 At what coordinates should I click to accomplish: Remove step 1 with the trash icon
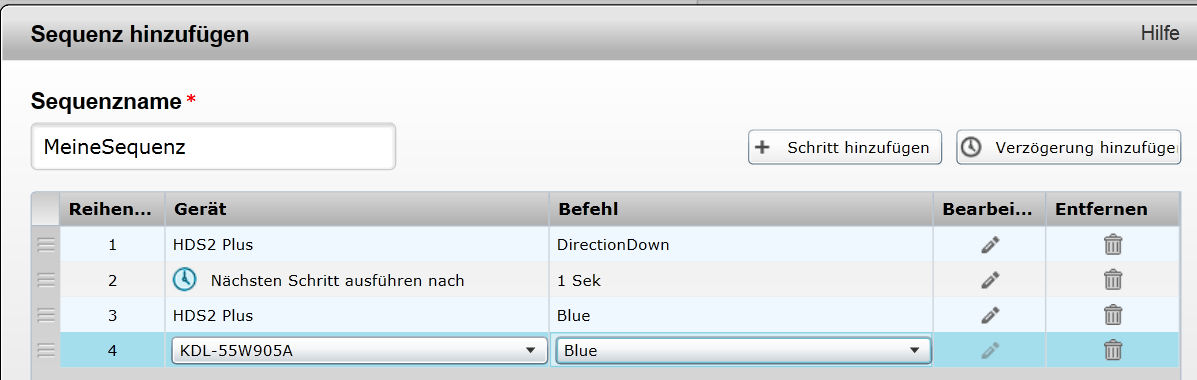(1113, 245)
